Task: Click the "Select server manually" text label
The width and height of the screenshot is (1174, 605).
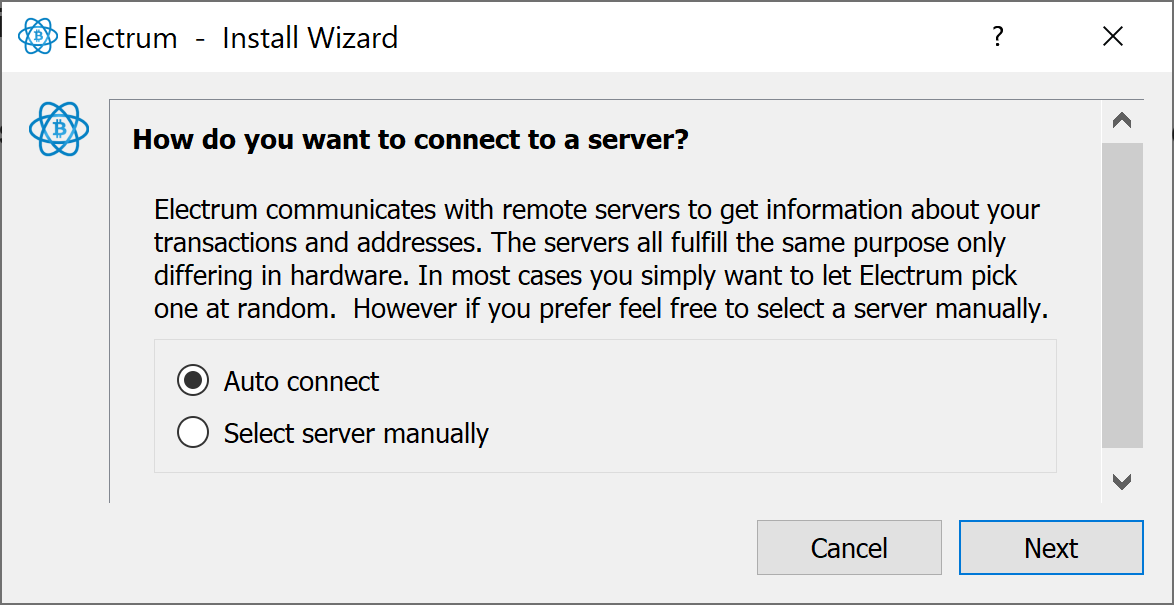Action: [x=356, y=433]
